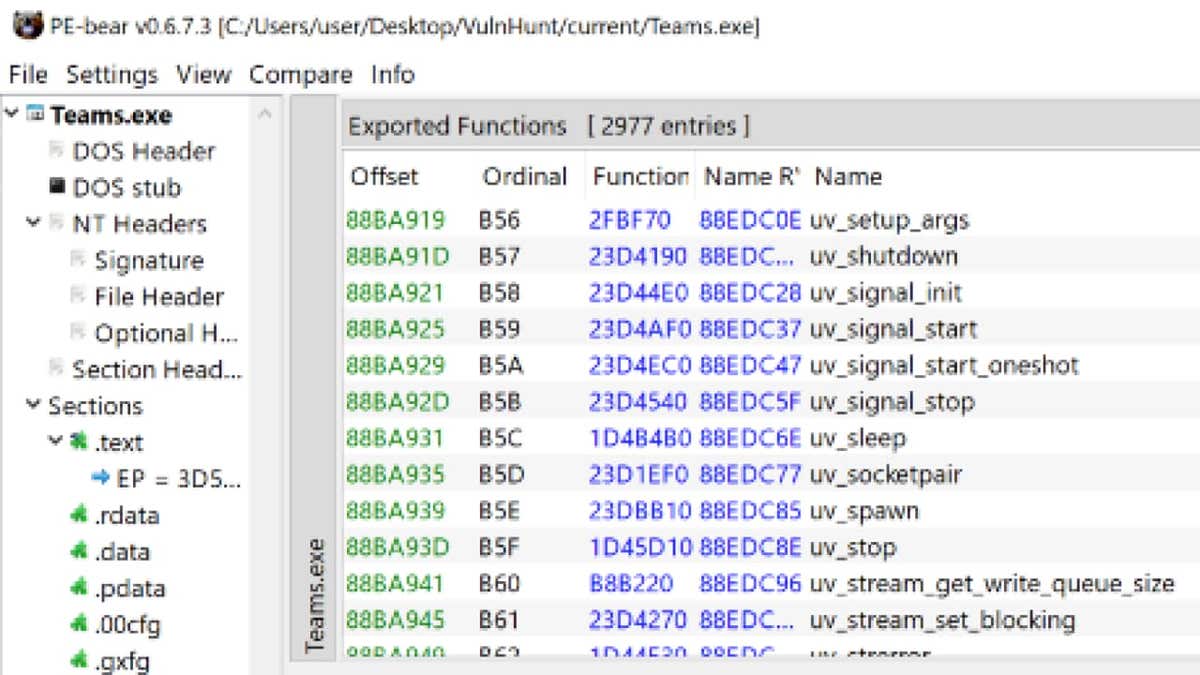Click the green .00cfg section icon

tap(79, 626)
